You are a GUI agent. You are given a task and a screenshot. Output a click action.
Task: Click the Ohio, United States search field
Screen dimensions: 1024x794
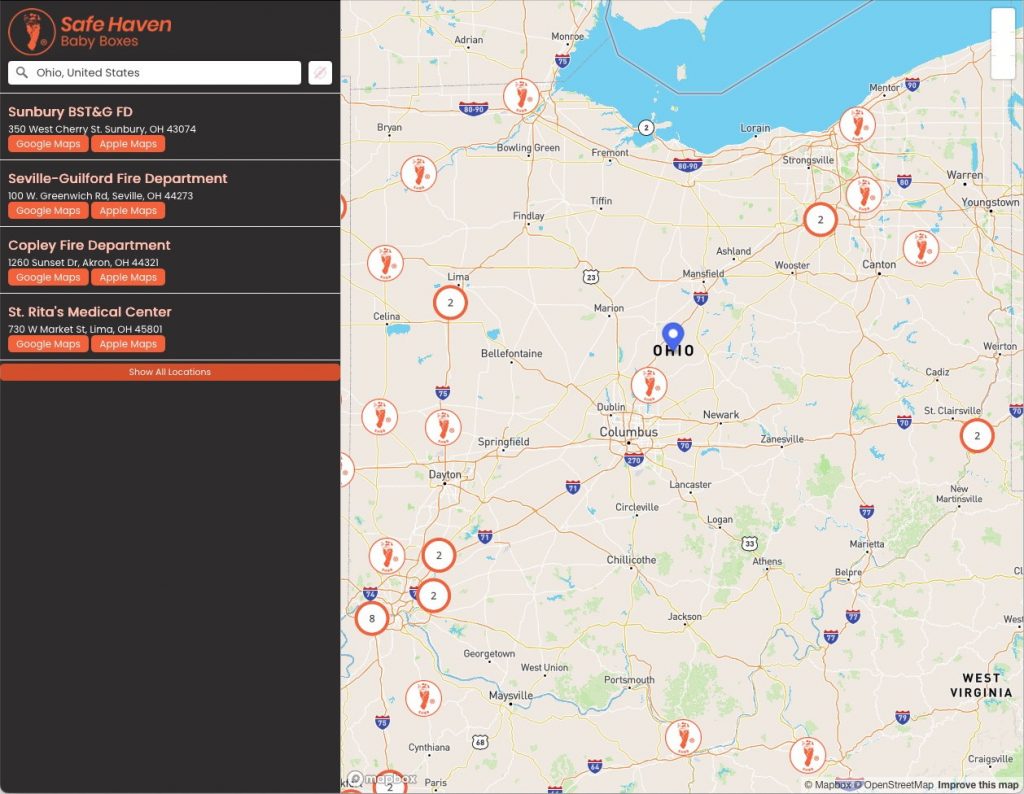coord(160,73)
